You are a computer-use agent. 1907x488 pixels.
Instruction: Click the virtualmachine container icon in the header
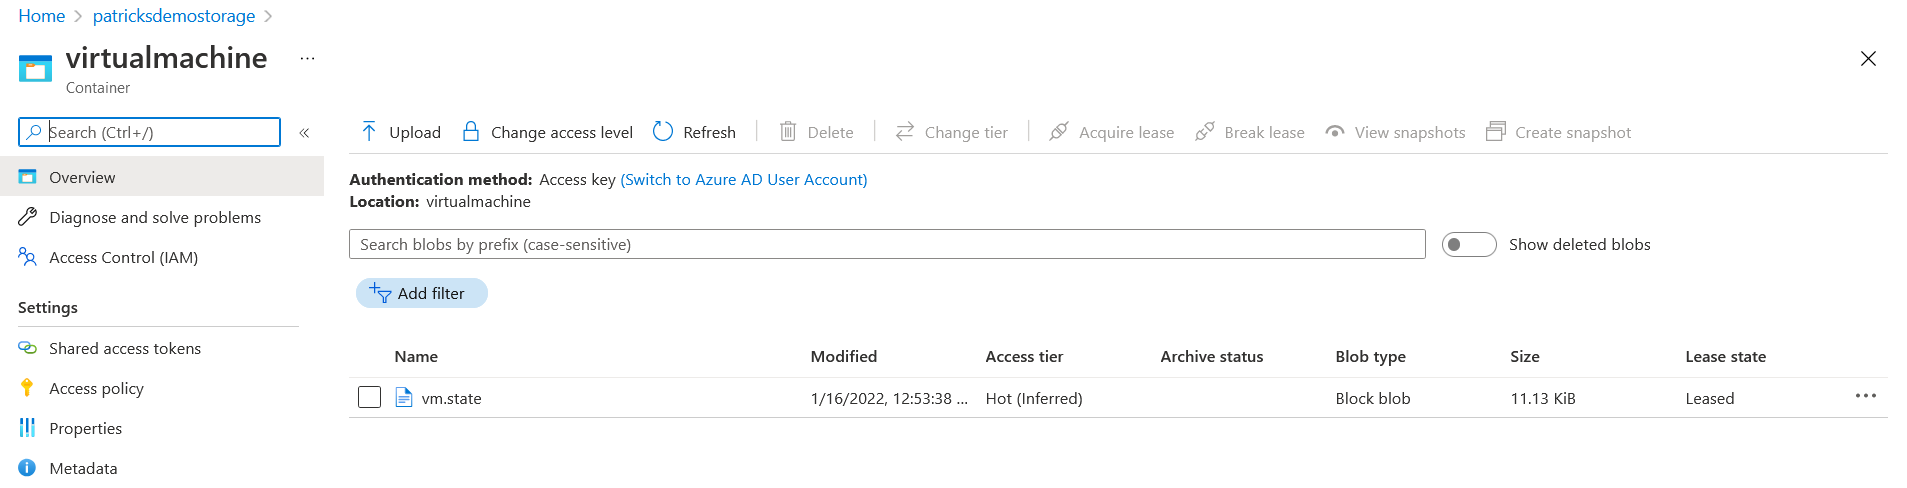pos(35,68)
